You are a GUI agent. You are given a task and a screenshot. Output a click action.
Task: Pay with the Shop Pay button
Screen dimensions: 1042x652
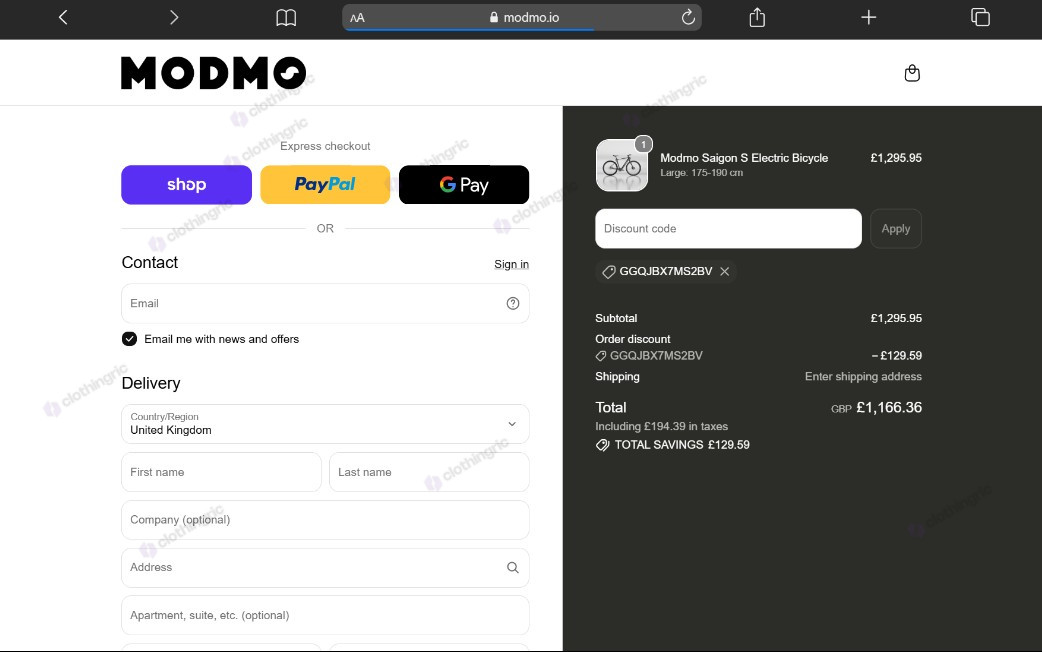tap(186, 185)
